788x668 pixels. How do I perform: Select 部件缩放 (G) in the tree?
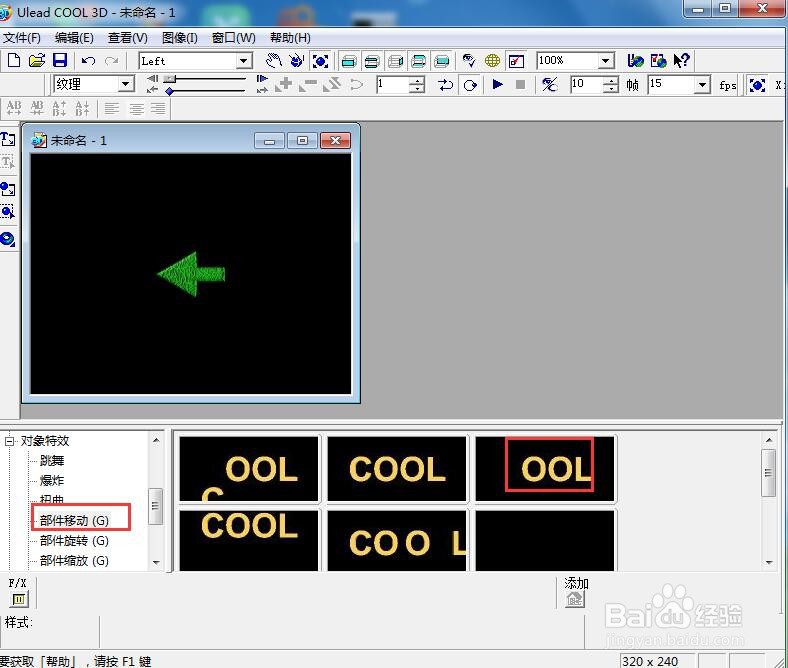[x=74, y=560]
